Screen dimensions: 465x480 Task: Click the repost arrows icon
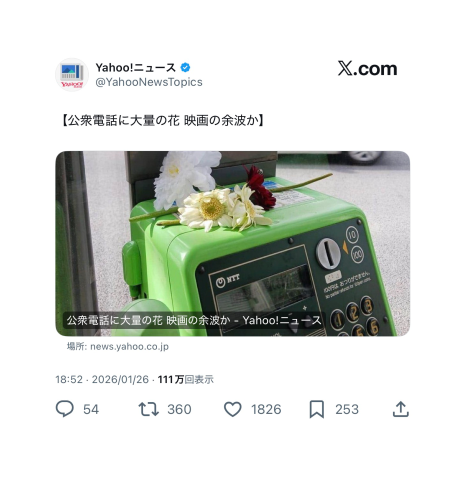tap(148, 409)
